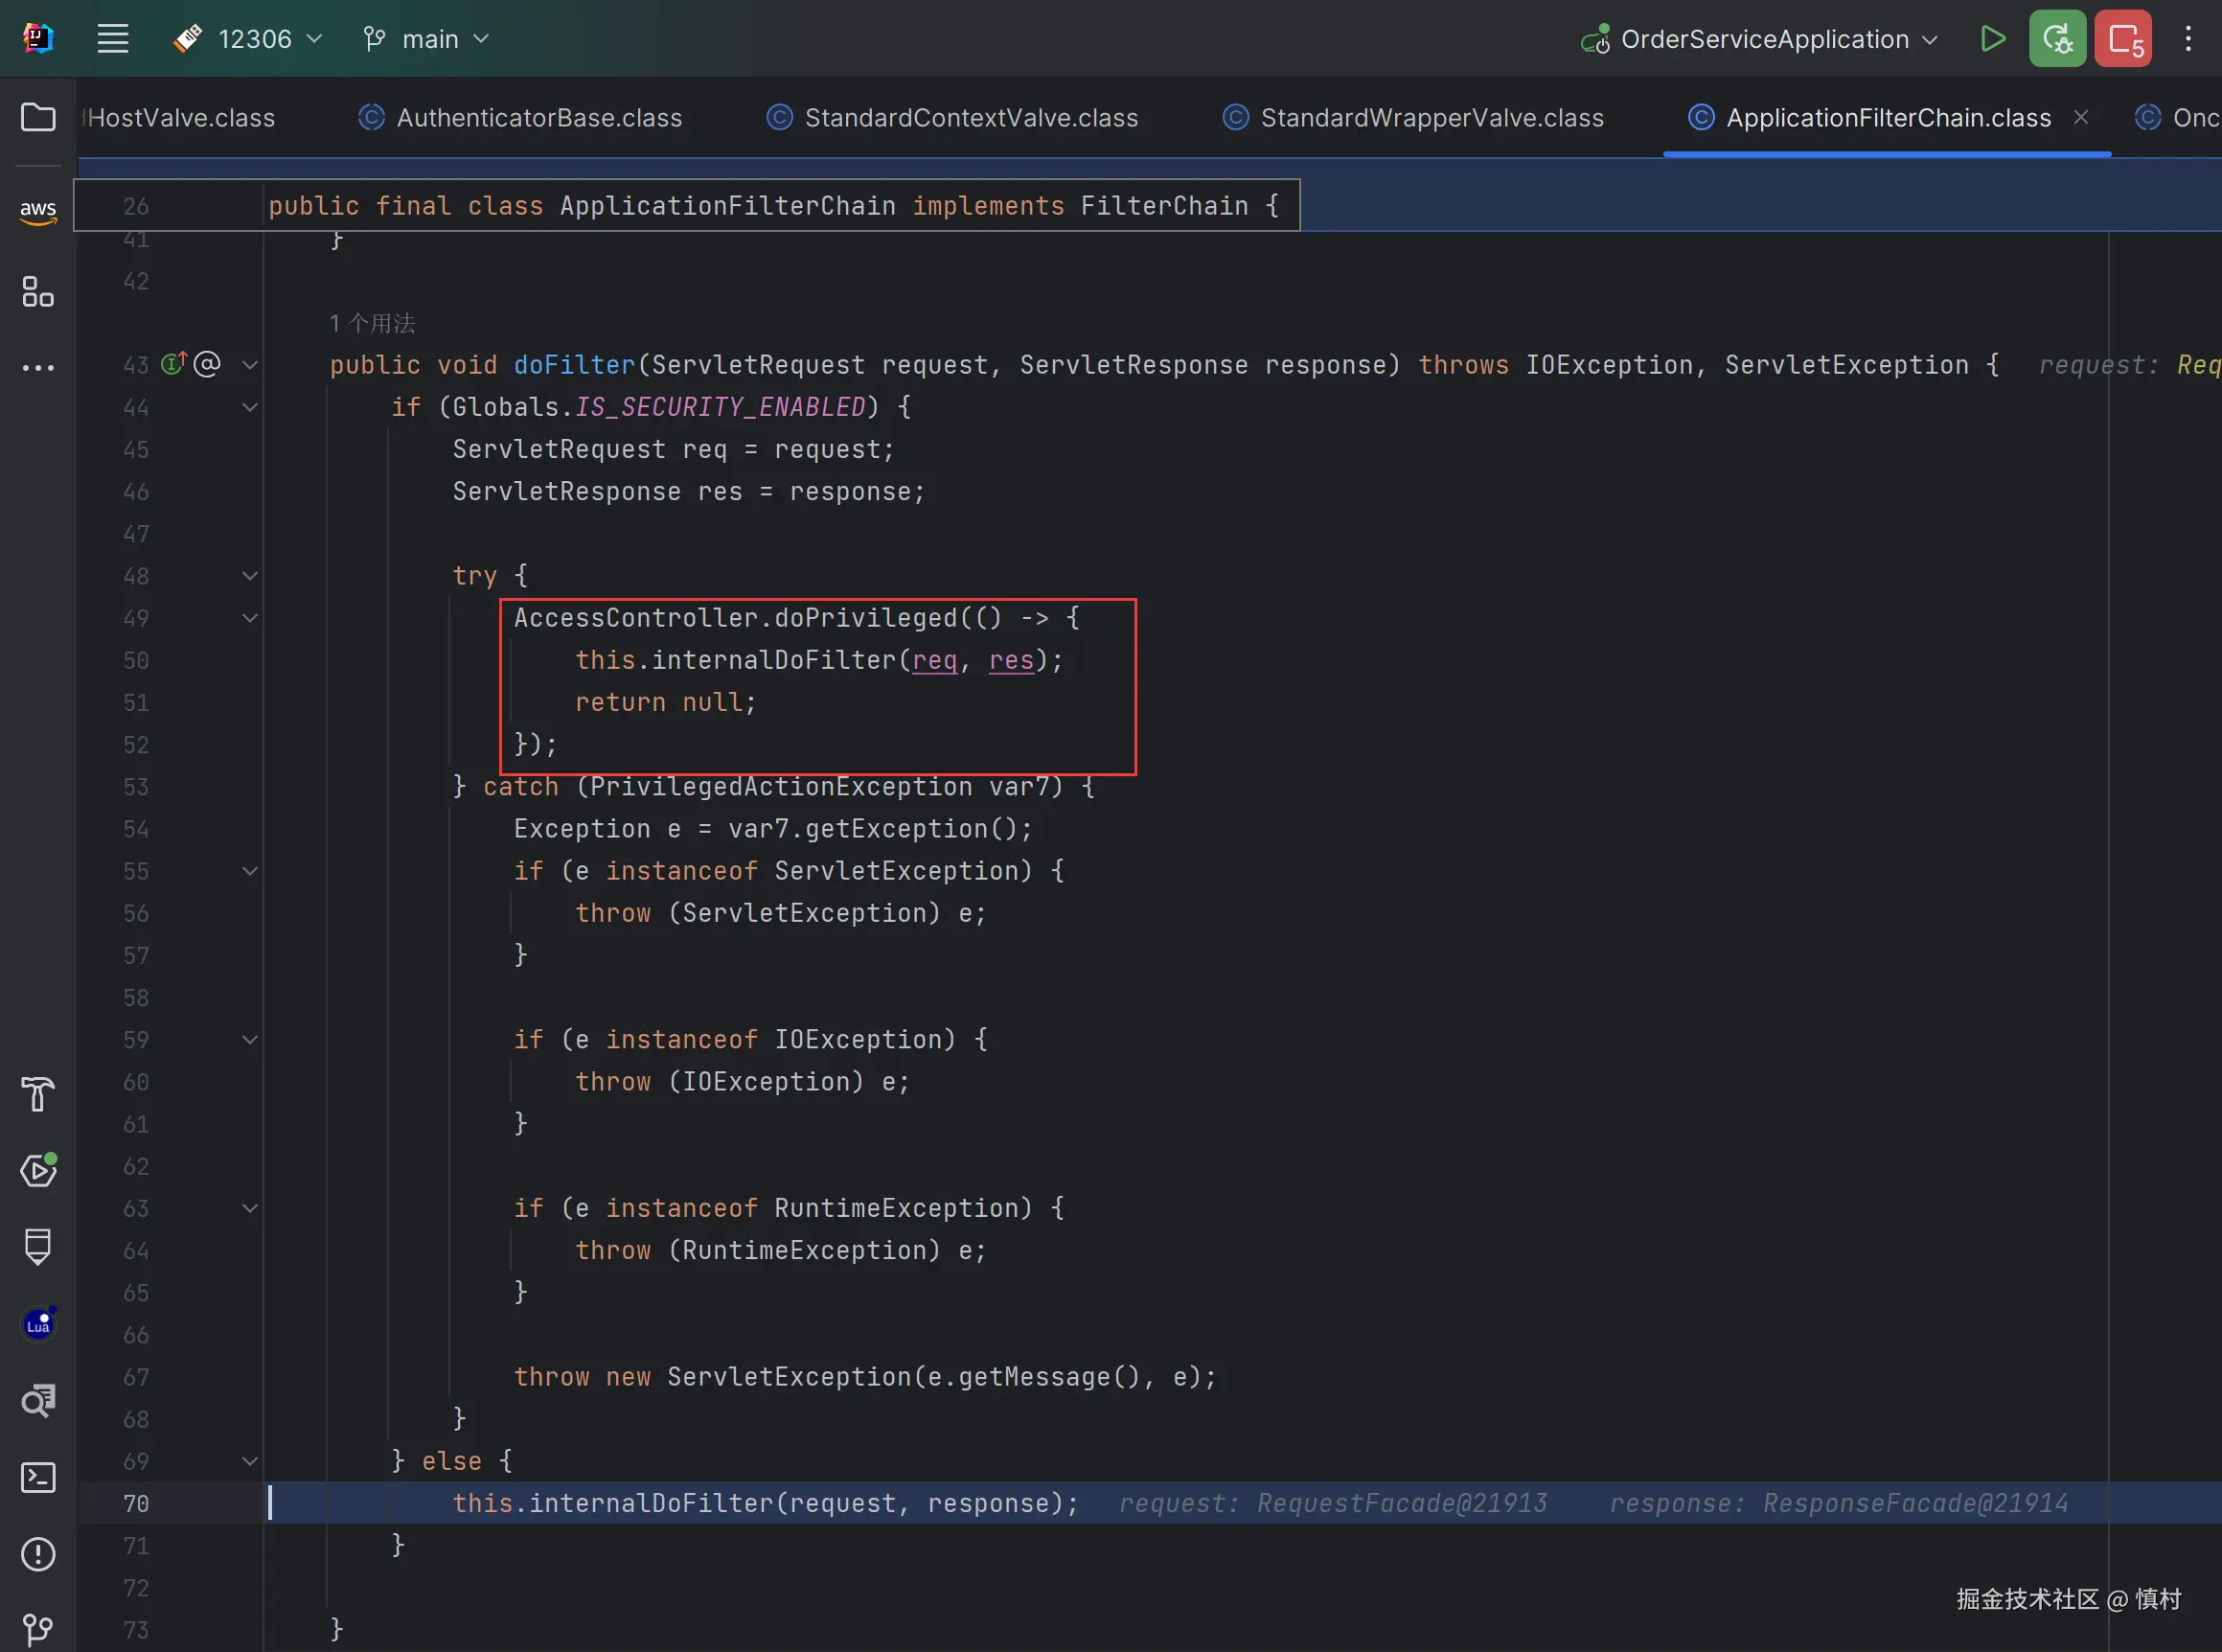Click the green Debug bug button
This screenshot has height=1652, width=2222.
pyautogui.click(x=2057, y=39)
